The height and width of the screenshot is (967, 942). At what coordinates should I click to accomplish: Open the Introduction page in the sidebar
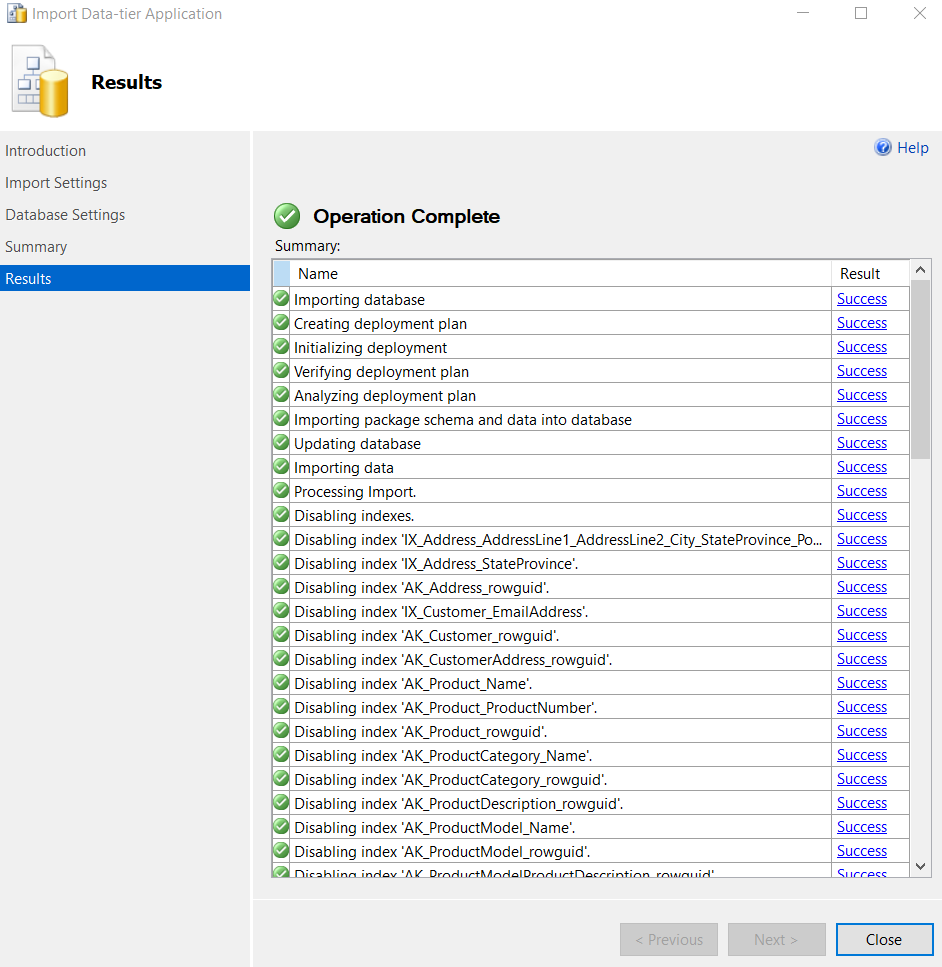click(46, 151)
